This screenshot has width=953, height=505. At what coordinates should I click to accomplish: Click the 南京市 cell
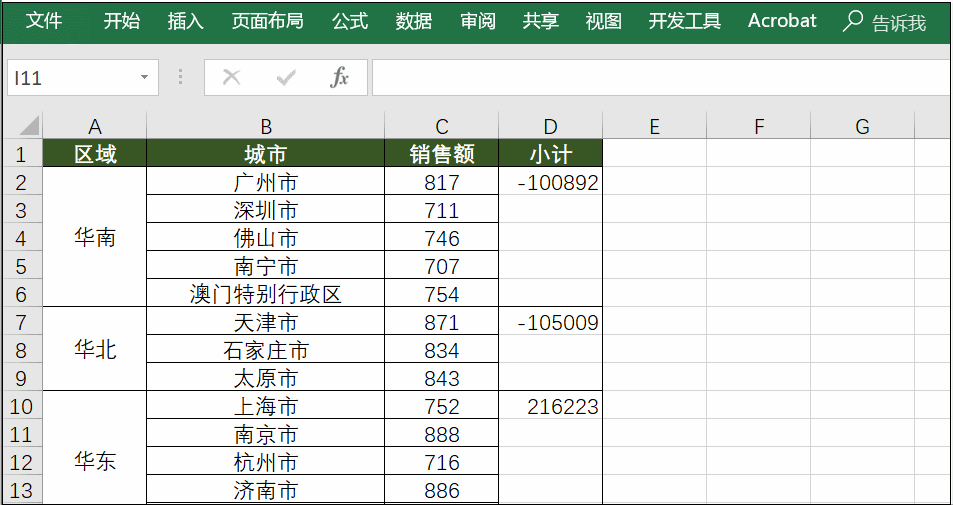coord(266,434)
